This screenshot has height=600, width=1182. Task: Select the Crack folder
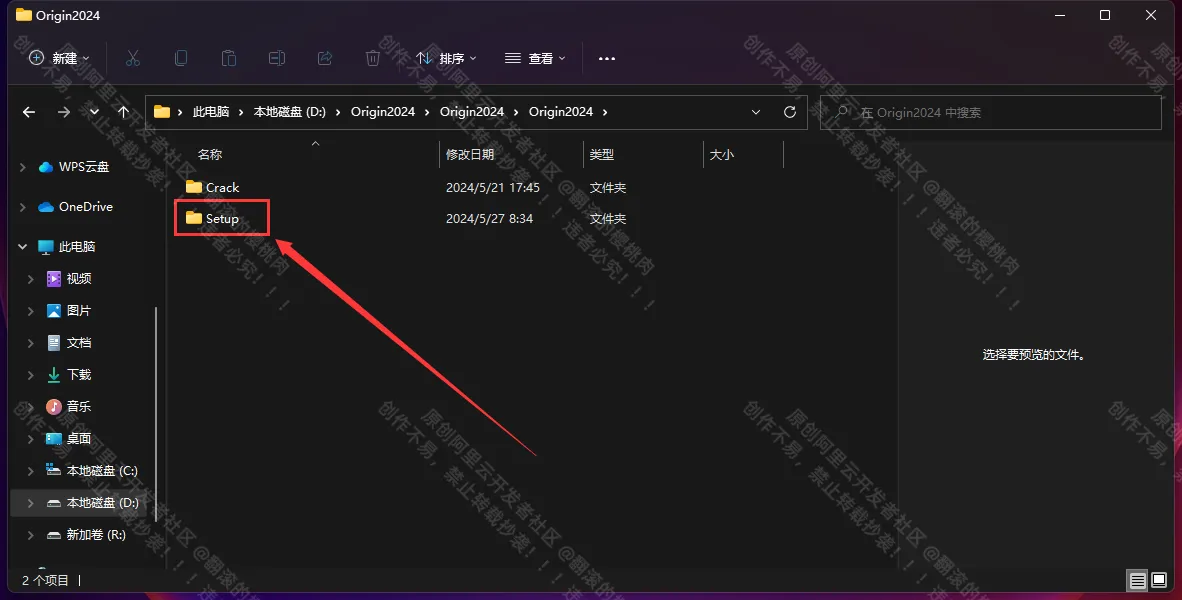pos(213,187)
